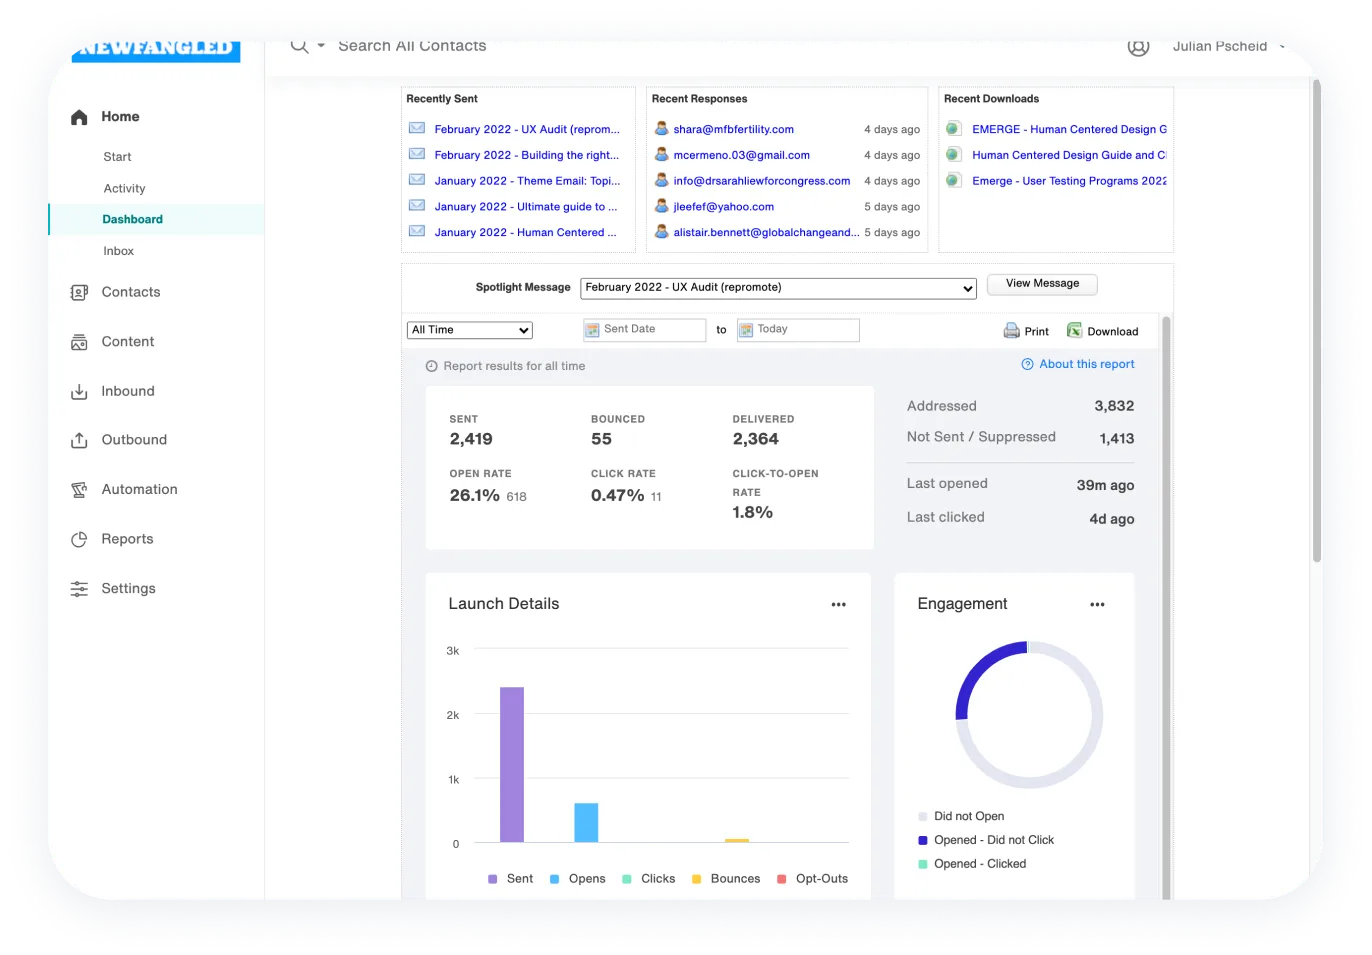Open the About this report link
Viewport: 1372px width, 955px height.
1084,363
